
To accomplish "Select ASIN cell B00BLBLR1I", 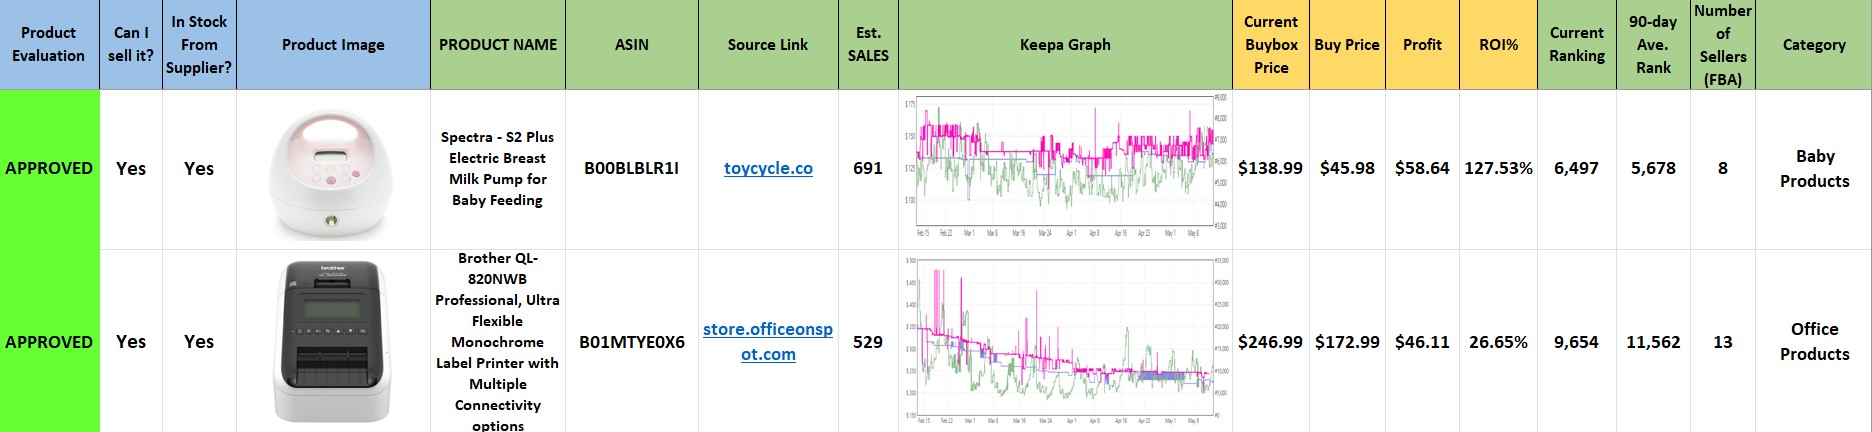I will click(632, 169).
